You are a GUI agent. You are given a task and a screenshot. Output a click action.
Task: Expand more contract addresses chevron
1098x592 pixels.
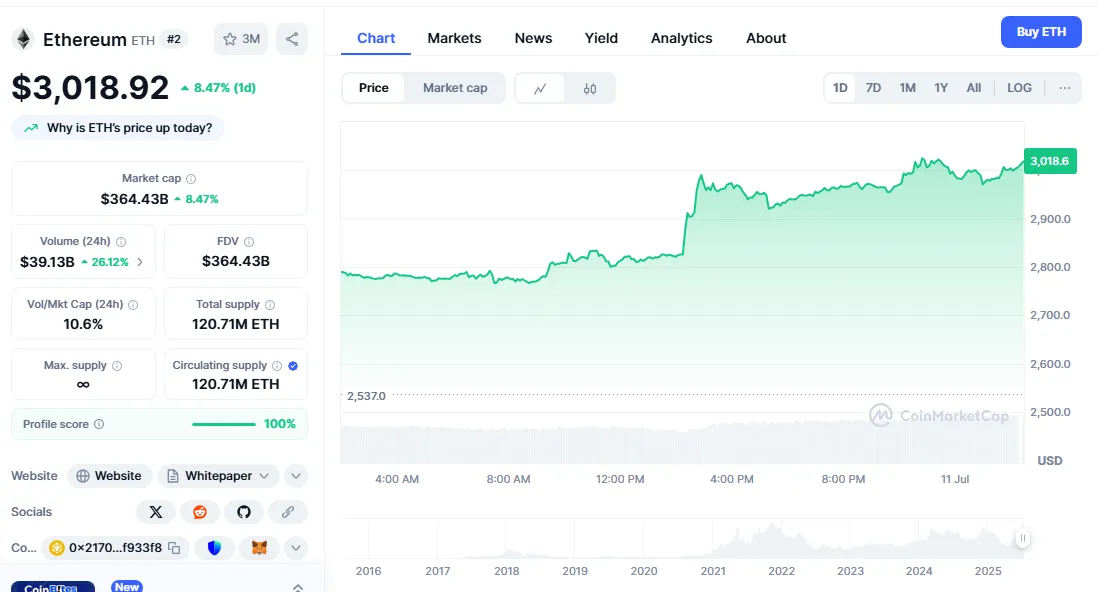(x=296, y=548)
